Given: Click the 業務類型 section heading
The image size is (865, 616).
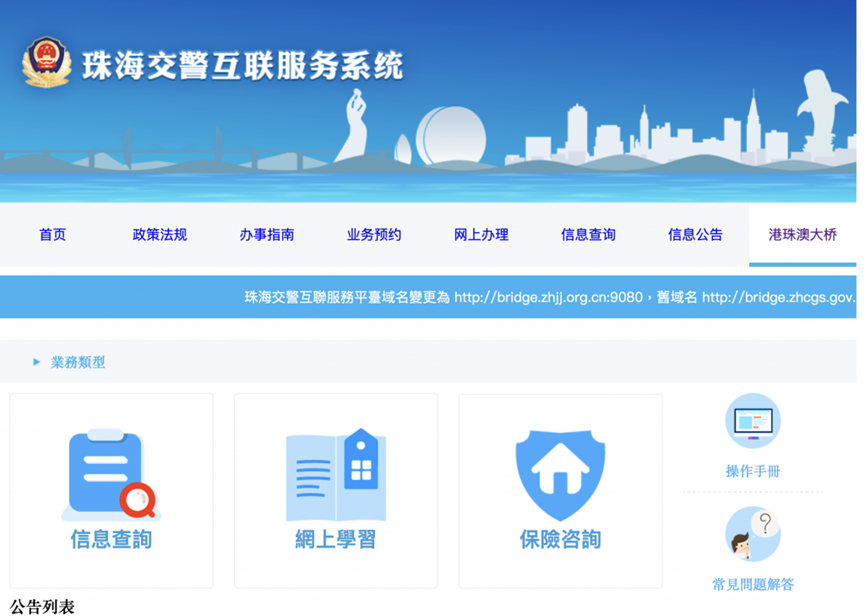Looking at the screenshot, I should (x=78, y=362).
